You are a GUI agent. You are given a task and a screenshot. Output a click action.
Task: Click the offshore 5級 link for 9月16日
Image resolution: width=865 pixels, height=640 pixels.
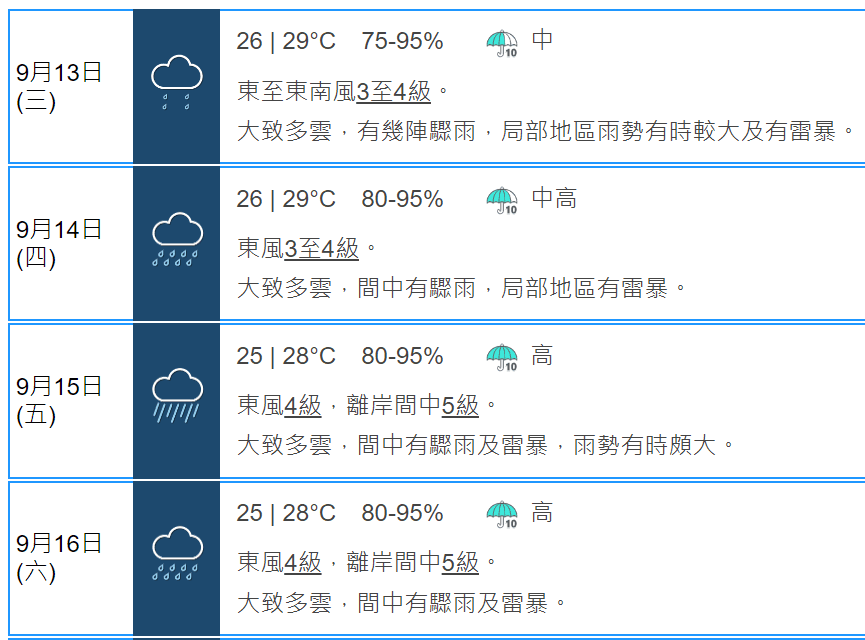[460, 563]
